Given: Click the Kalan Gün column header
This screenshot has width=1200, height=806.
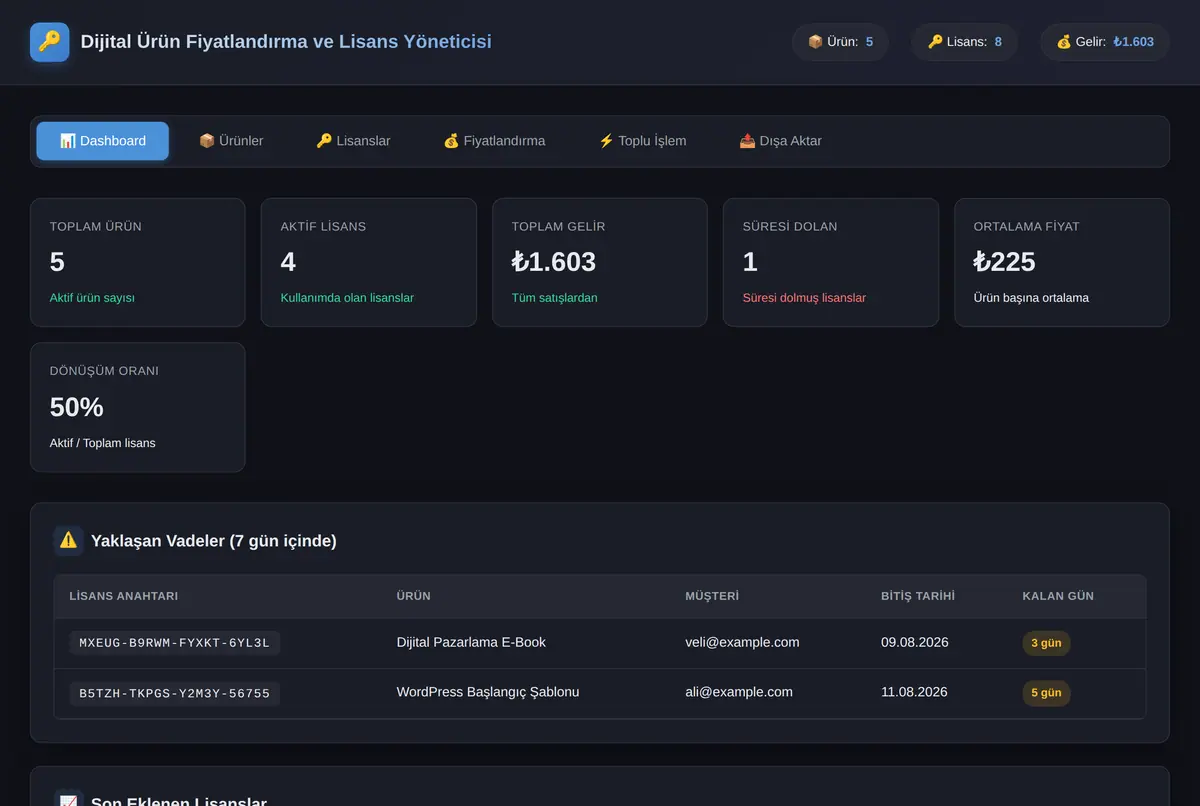Looking at the screenshot, I should 1058,596.
